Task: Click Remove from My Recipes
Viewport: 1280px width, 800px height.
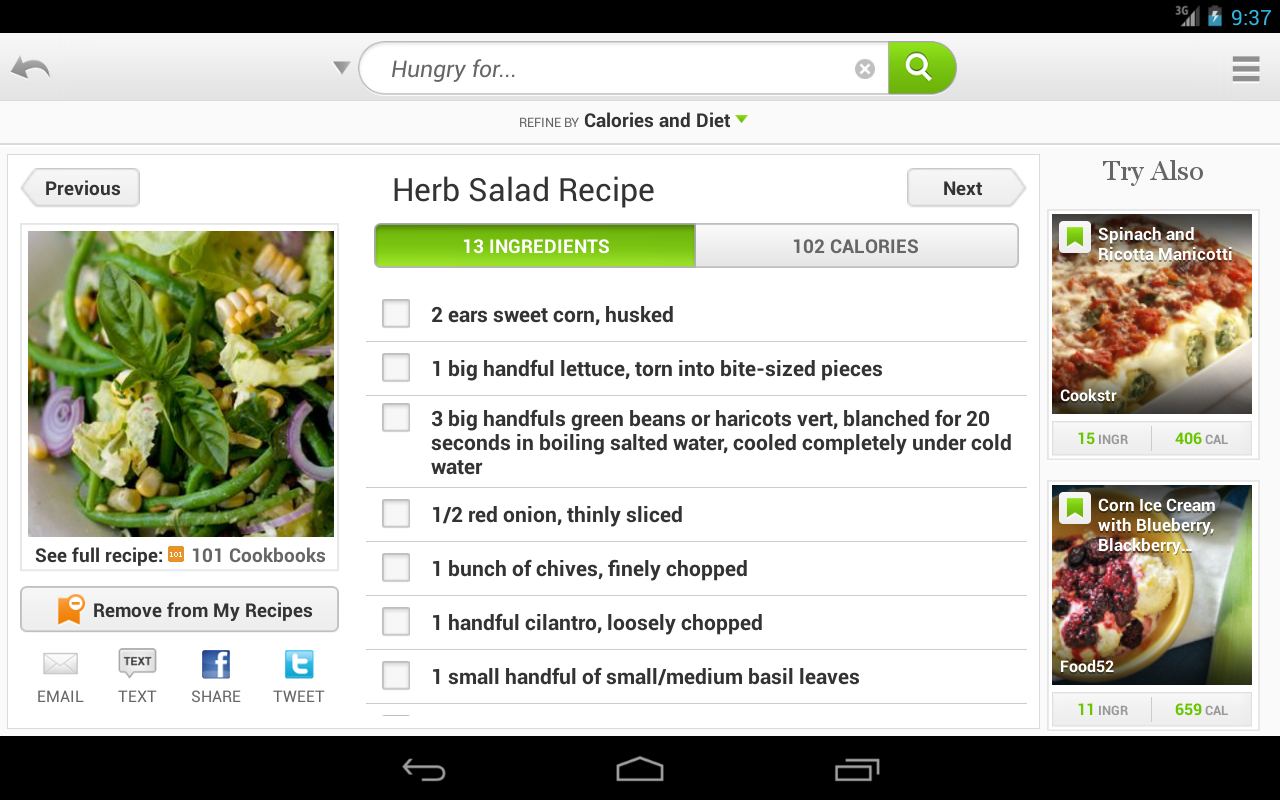Action: point(179,609)
